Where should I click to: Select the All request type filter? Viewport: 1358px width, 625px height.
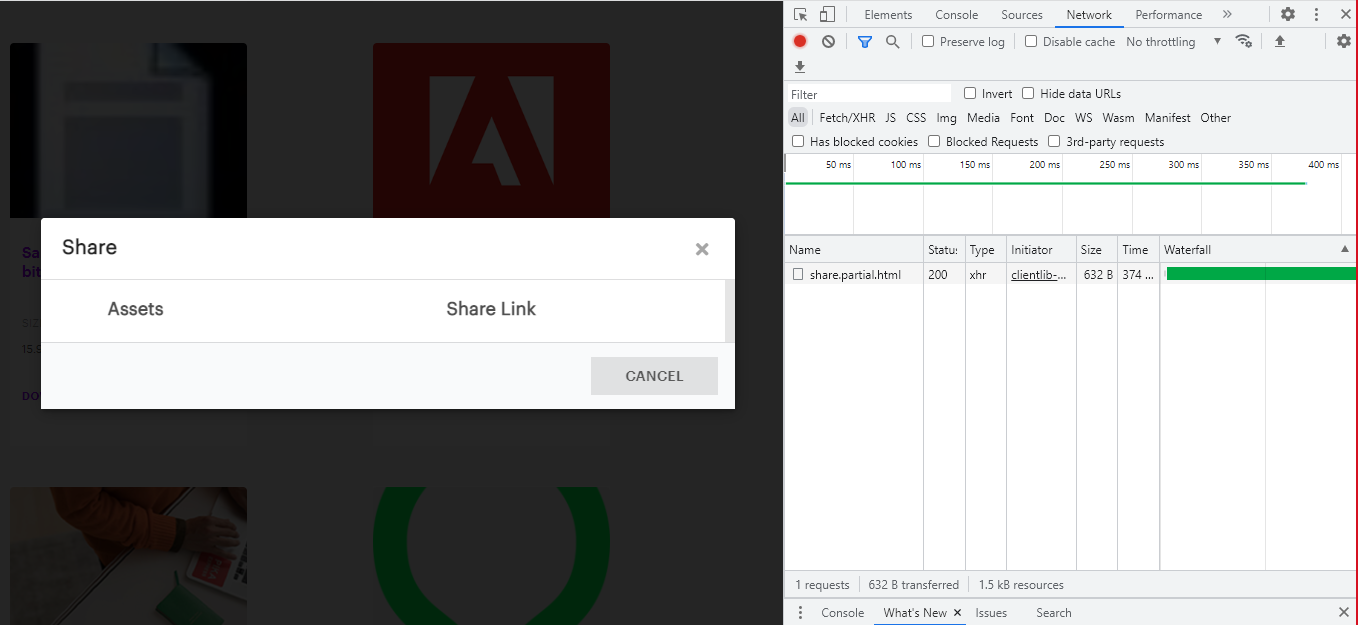coord(797,117)
